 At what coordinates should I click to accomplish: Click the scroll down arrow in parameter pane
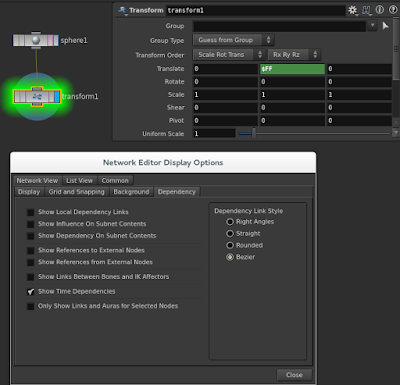point(396,133)
